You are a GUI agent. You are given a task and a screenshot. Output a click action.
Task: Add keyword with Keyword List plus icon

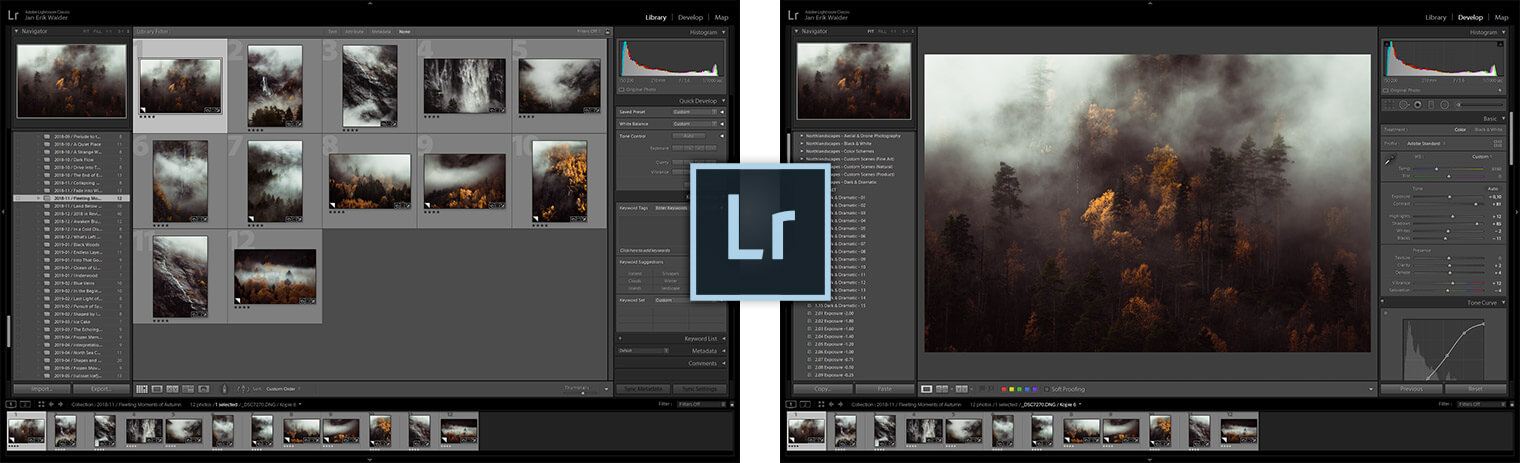[620, 338]
